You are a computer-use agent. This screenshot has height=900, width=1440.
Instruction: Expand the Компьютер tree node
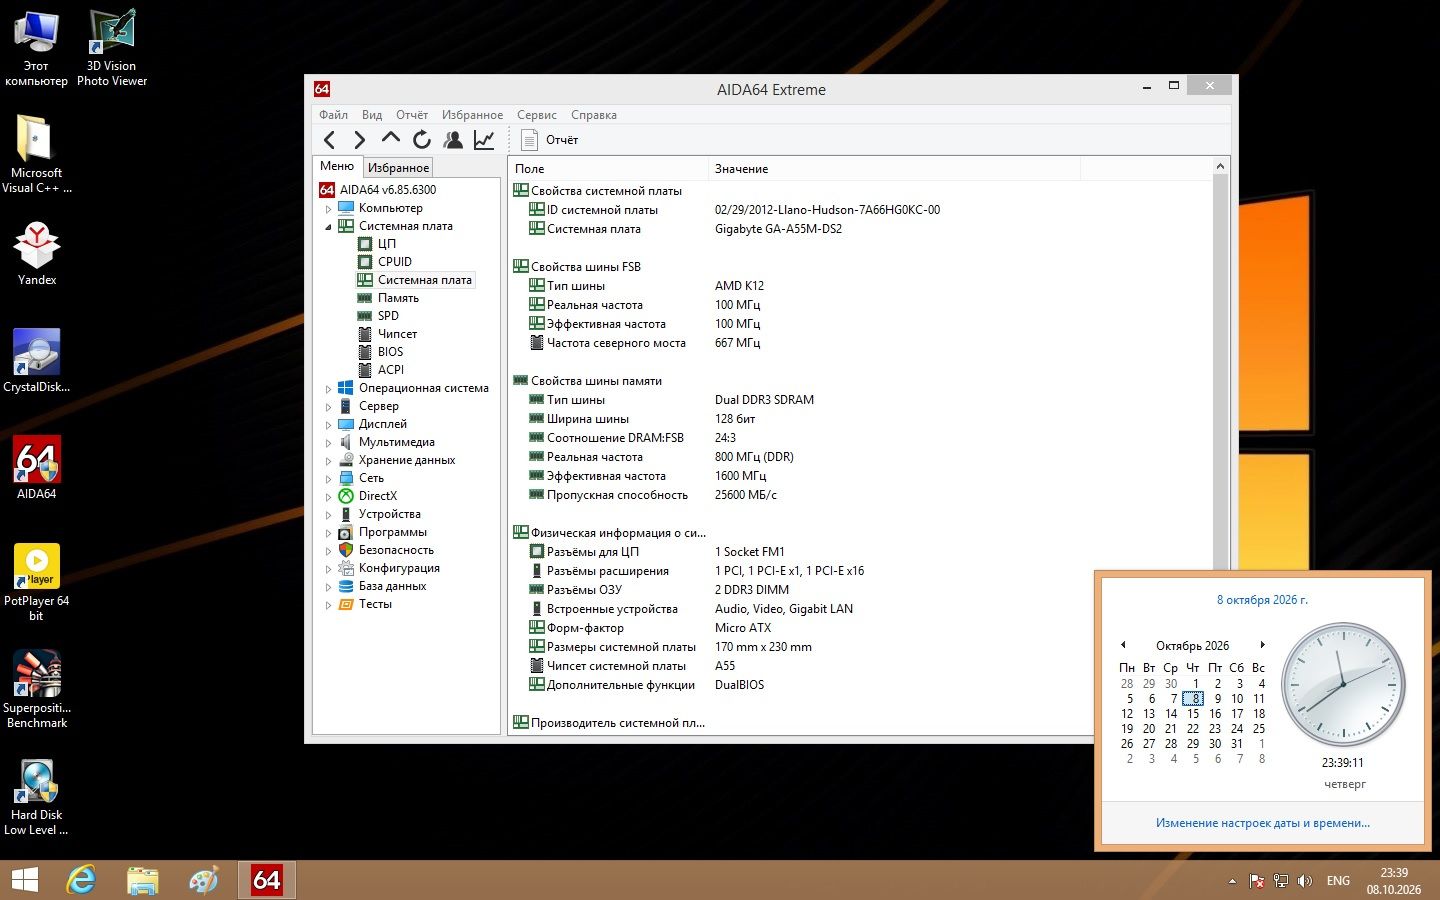pyautogui.click(x=328, y=209)
